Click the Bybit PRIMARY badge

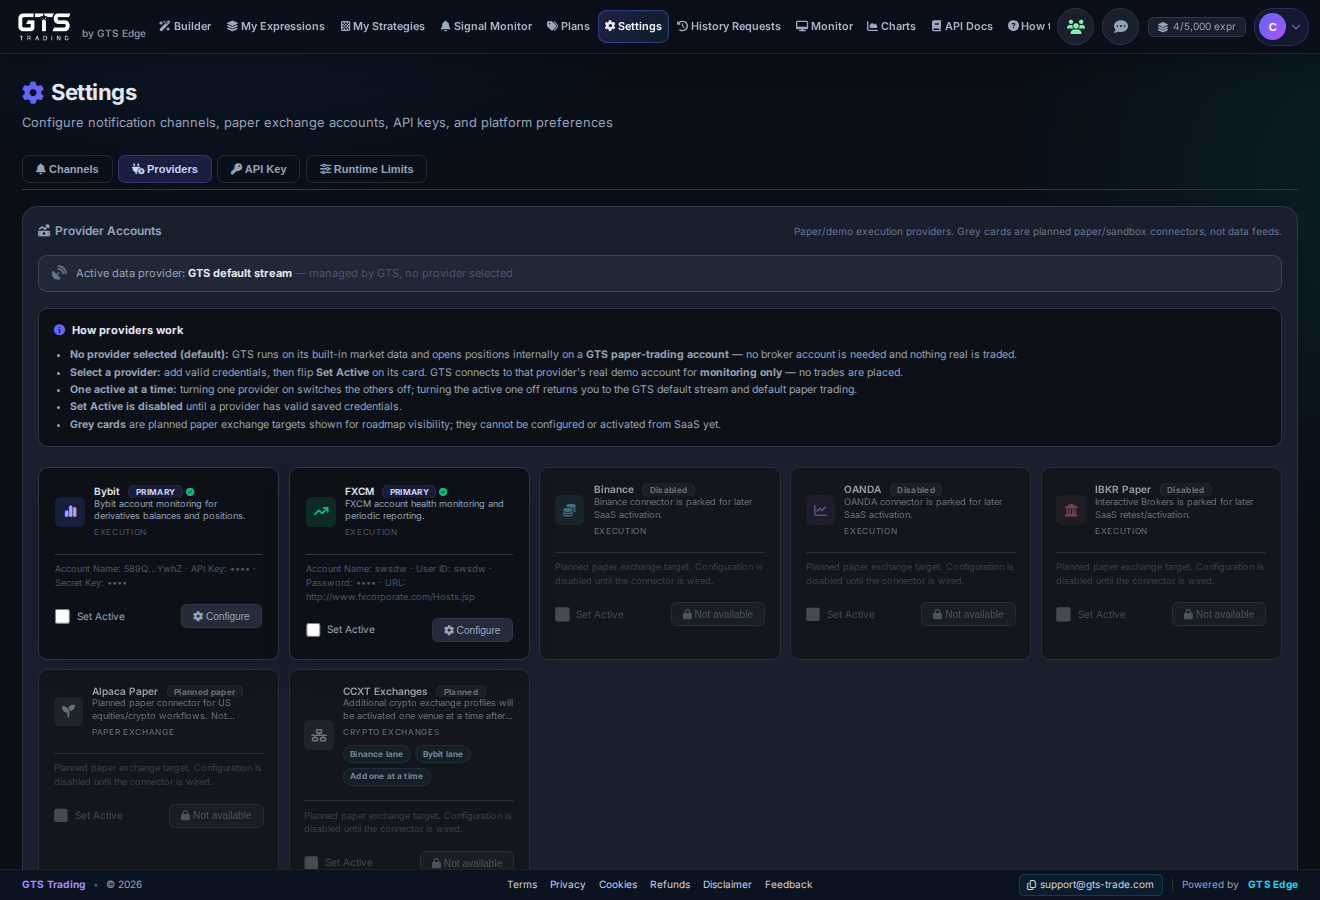pos(155,492)
